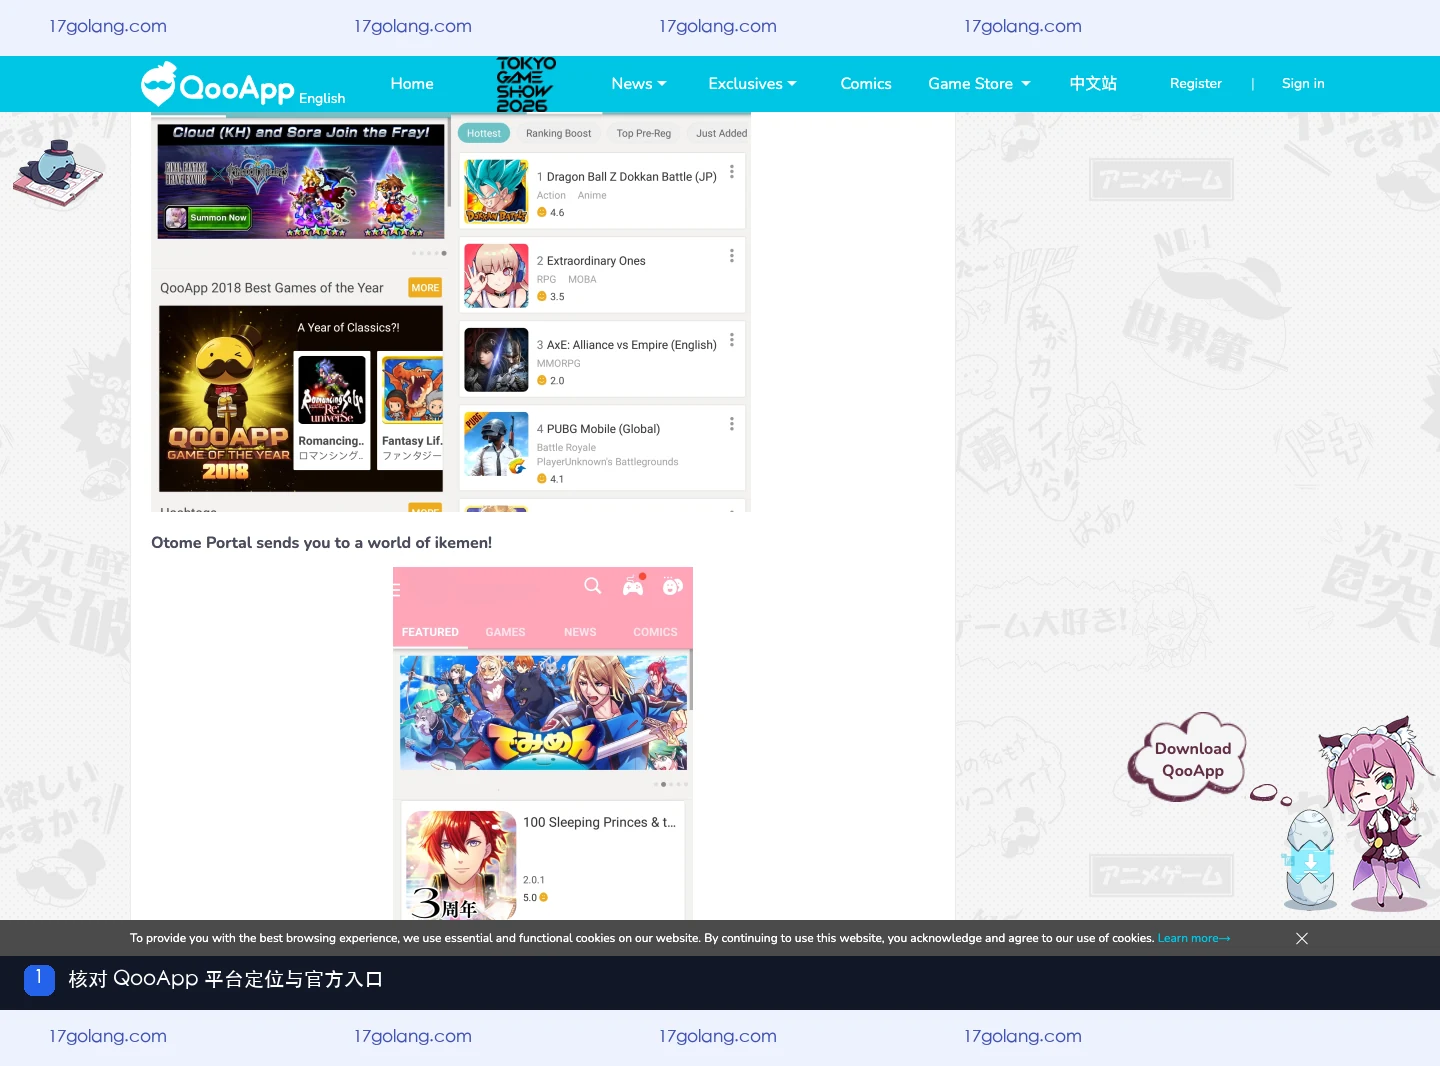This screenshot has height=1066, width=1440.
Task: Click the Extraordinary Ones game icon
Action: (x=496, y=275)
